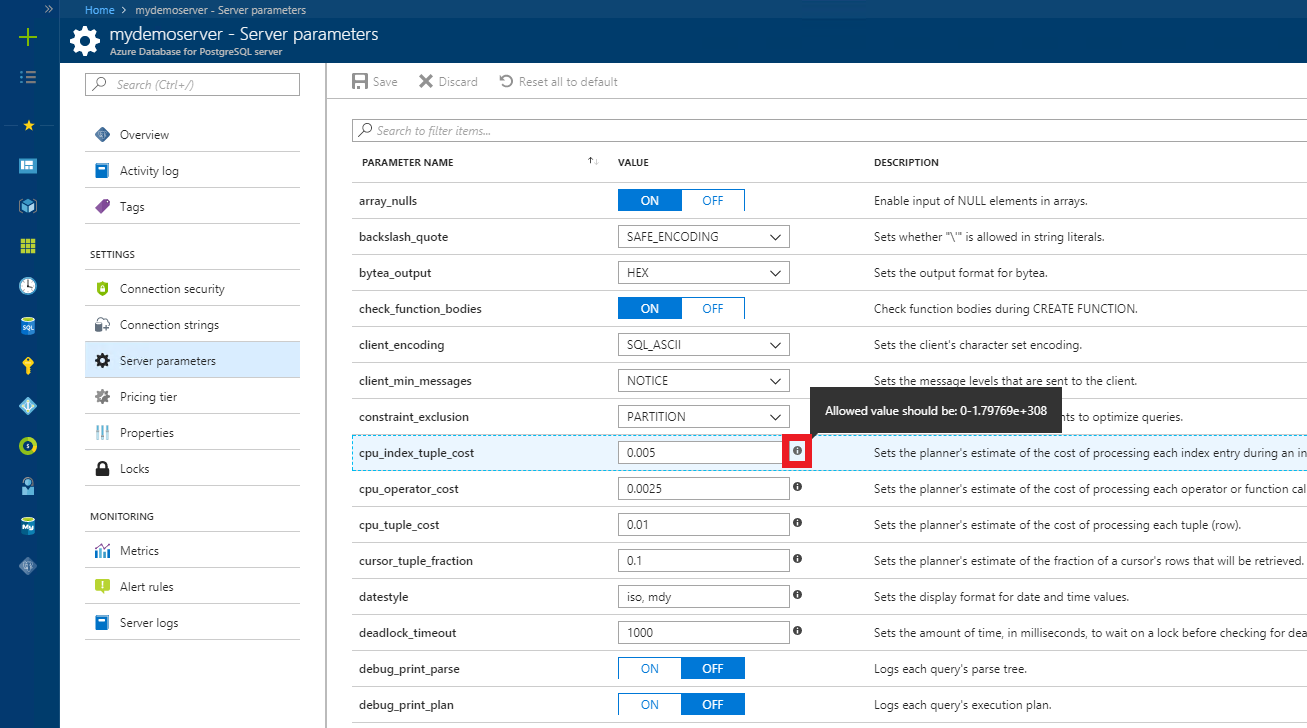This screenshot has width=1307, height=728.
Task: Open the SQL databases icon
Action: tap(28, 325)
